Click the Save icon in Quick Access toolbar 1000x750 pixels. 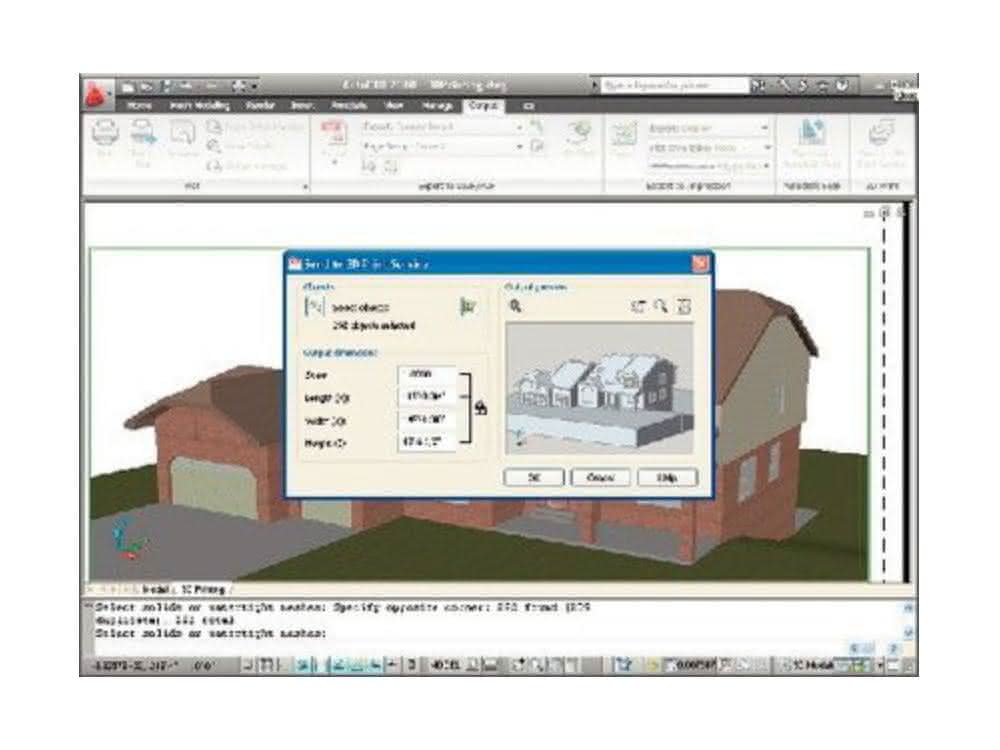tap(166, 86)
